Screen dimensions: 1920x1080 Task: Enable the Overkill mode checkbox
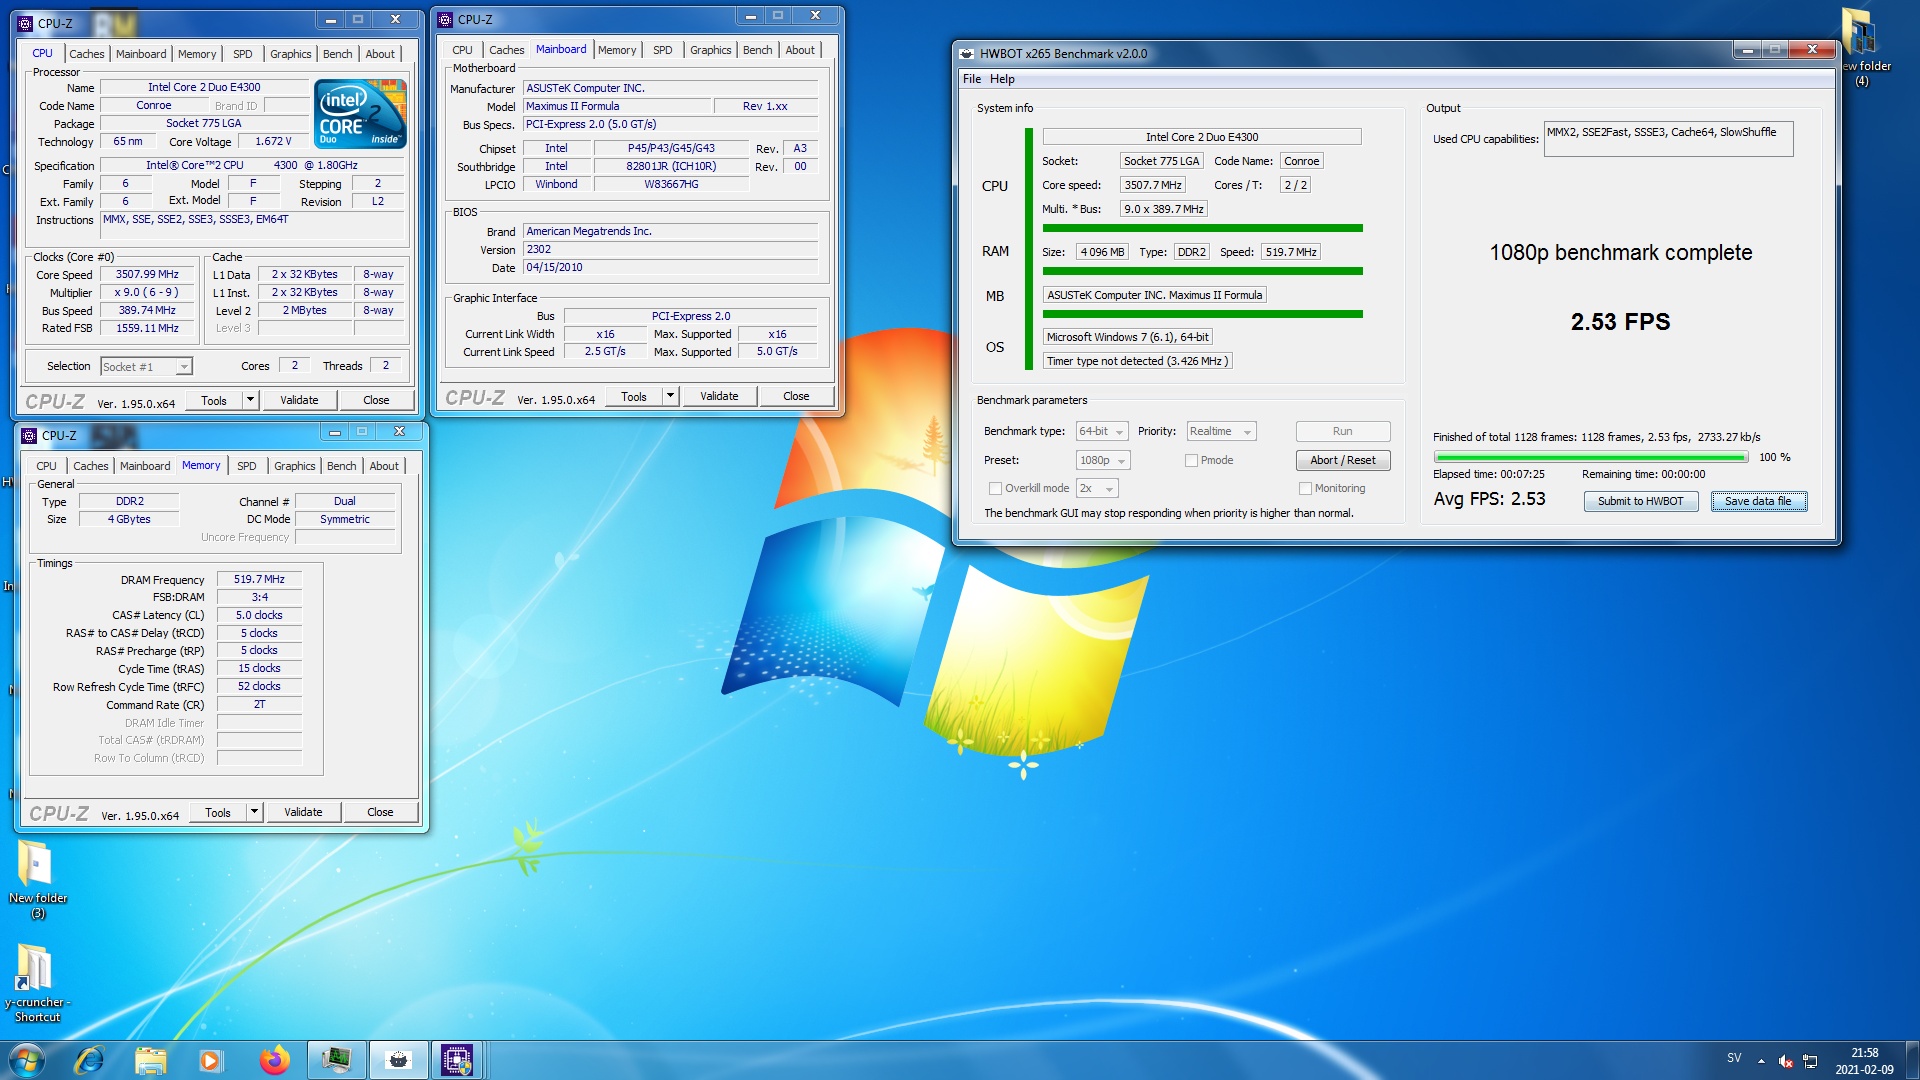click(995, 489)
